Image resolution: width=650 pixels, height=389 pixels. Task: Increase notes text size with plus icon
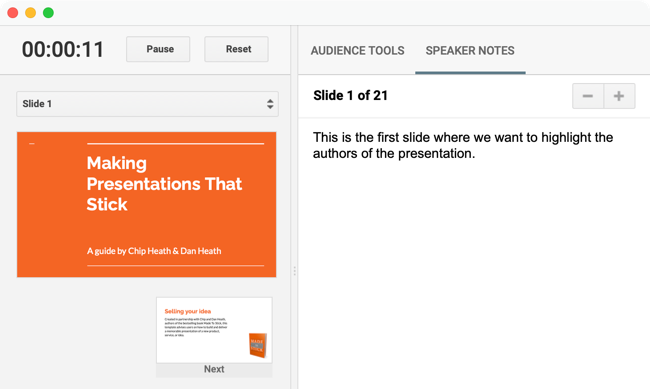tap(619, 96)
